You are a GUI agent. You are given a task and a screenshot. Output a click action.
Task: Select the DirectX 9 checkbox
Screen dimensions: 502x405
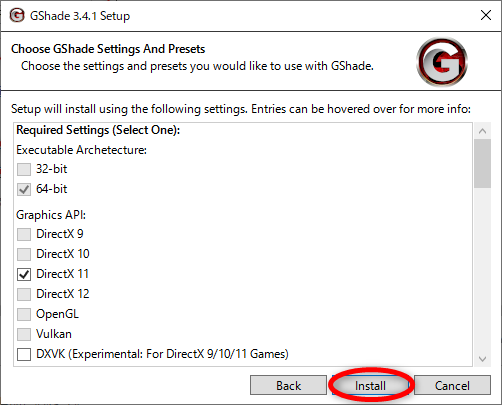click(24, 234)
